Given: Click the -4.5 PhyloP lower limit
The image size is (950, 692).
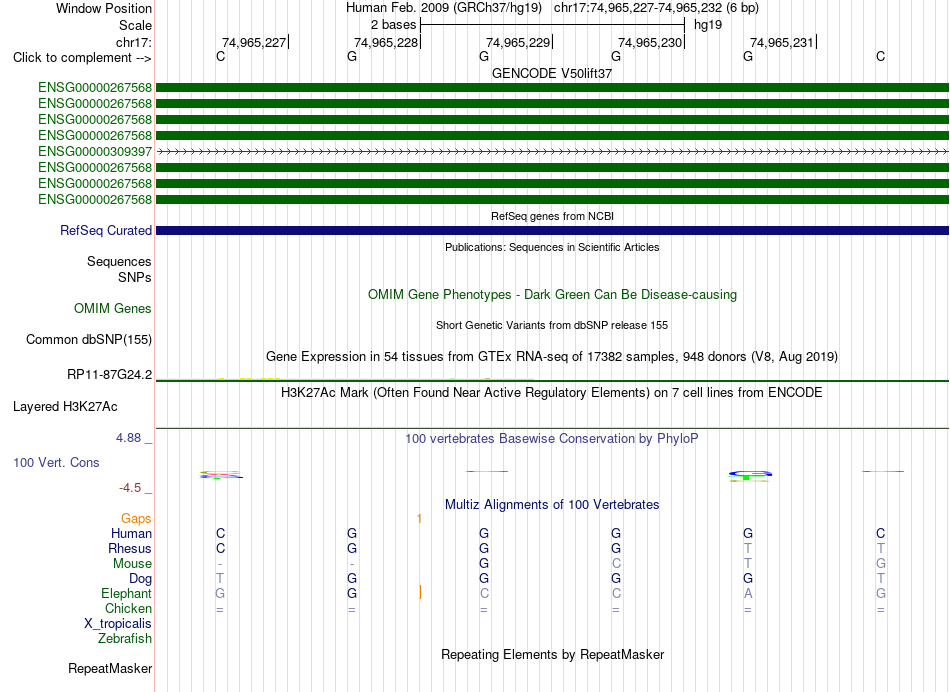Looking at the screenshot, I should pyautogui.click(x=130, y=488).
